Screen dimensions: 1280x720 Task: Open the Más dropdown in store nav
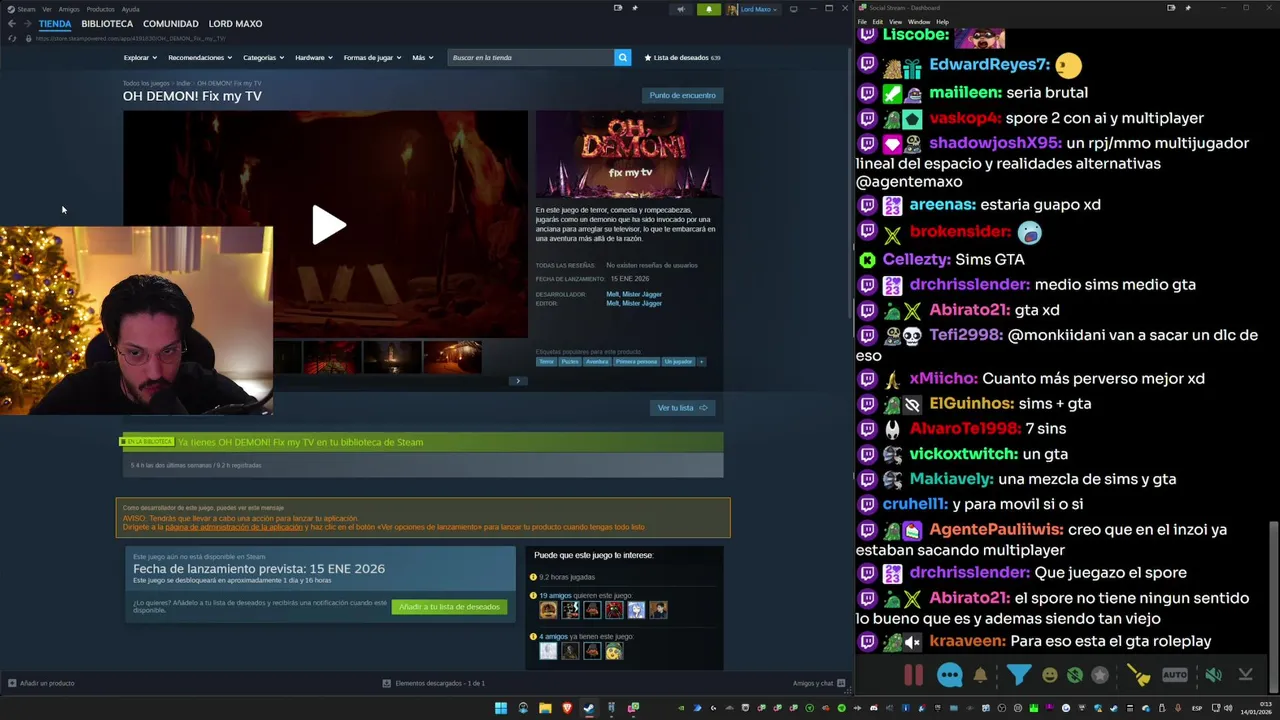[x=423, y=58]
